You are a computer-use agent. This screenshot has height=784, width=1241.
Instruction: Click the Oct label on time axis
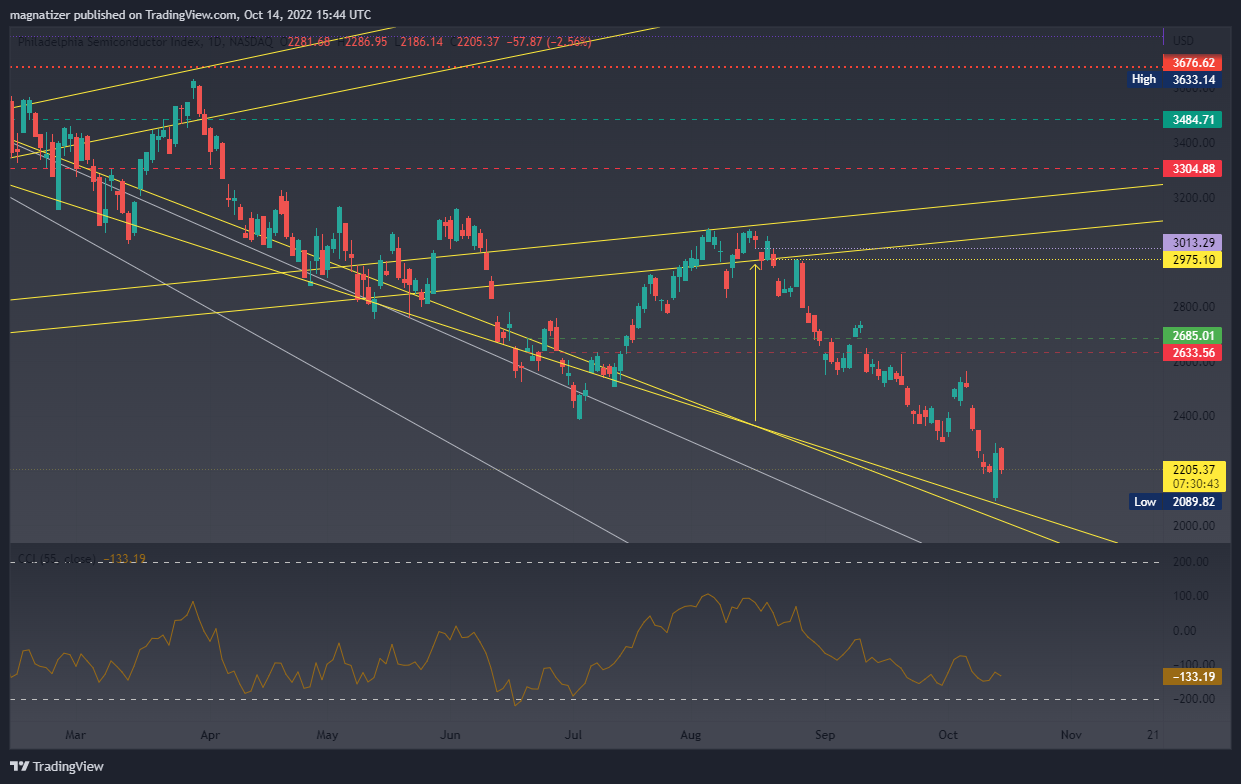(x=948, y=735)
